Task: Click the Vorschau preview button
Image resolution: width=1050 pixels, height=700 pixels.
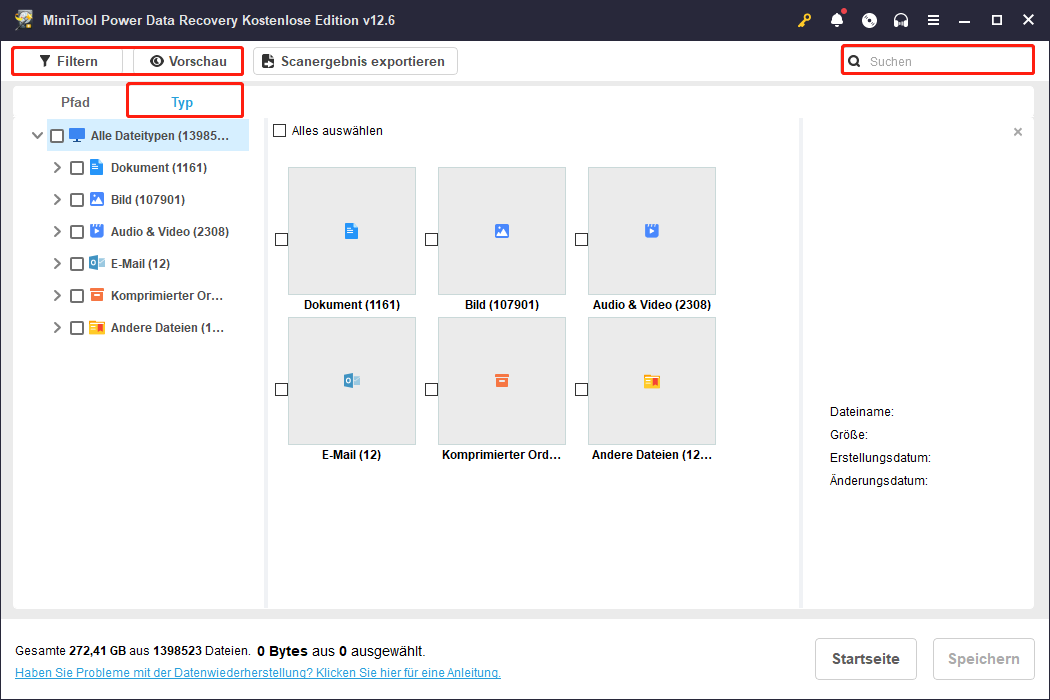Action: coord(188,61)
